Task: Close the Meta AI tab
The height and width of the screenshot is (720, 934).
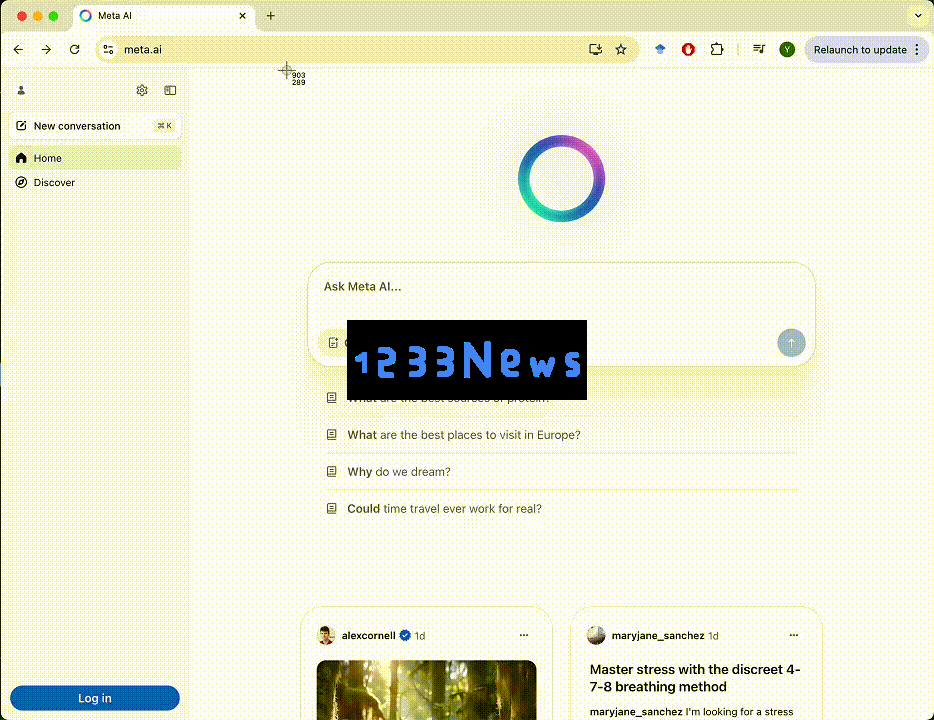Action: click(242, 16)
